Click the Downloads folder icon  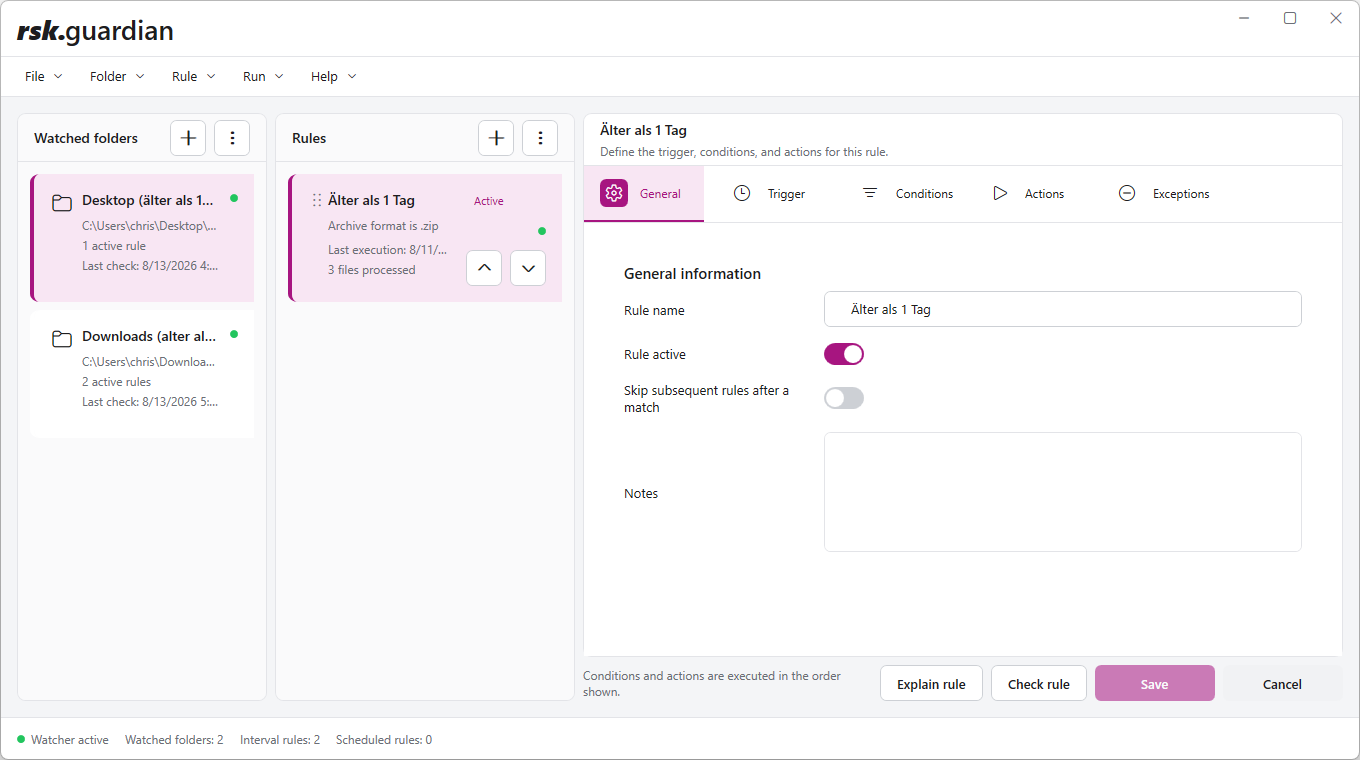click(x=62, y=339)
